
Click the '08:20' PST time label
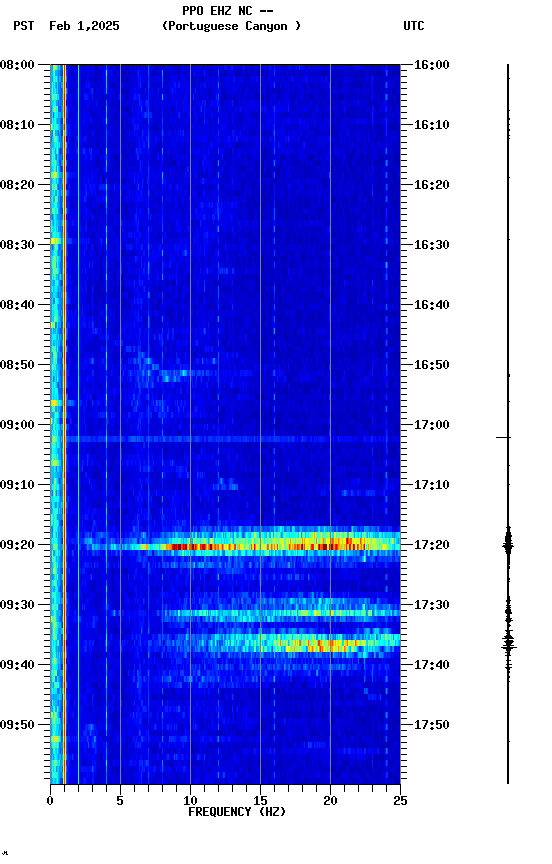tap(17, 185)
